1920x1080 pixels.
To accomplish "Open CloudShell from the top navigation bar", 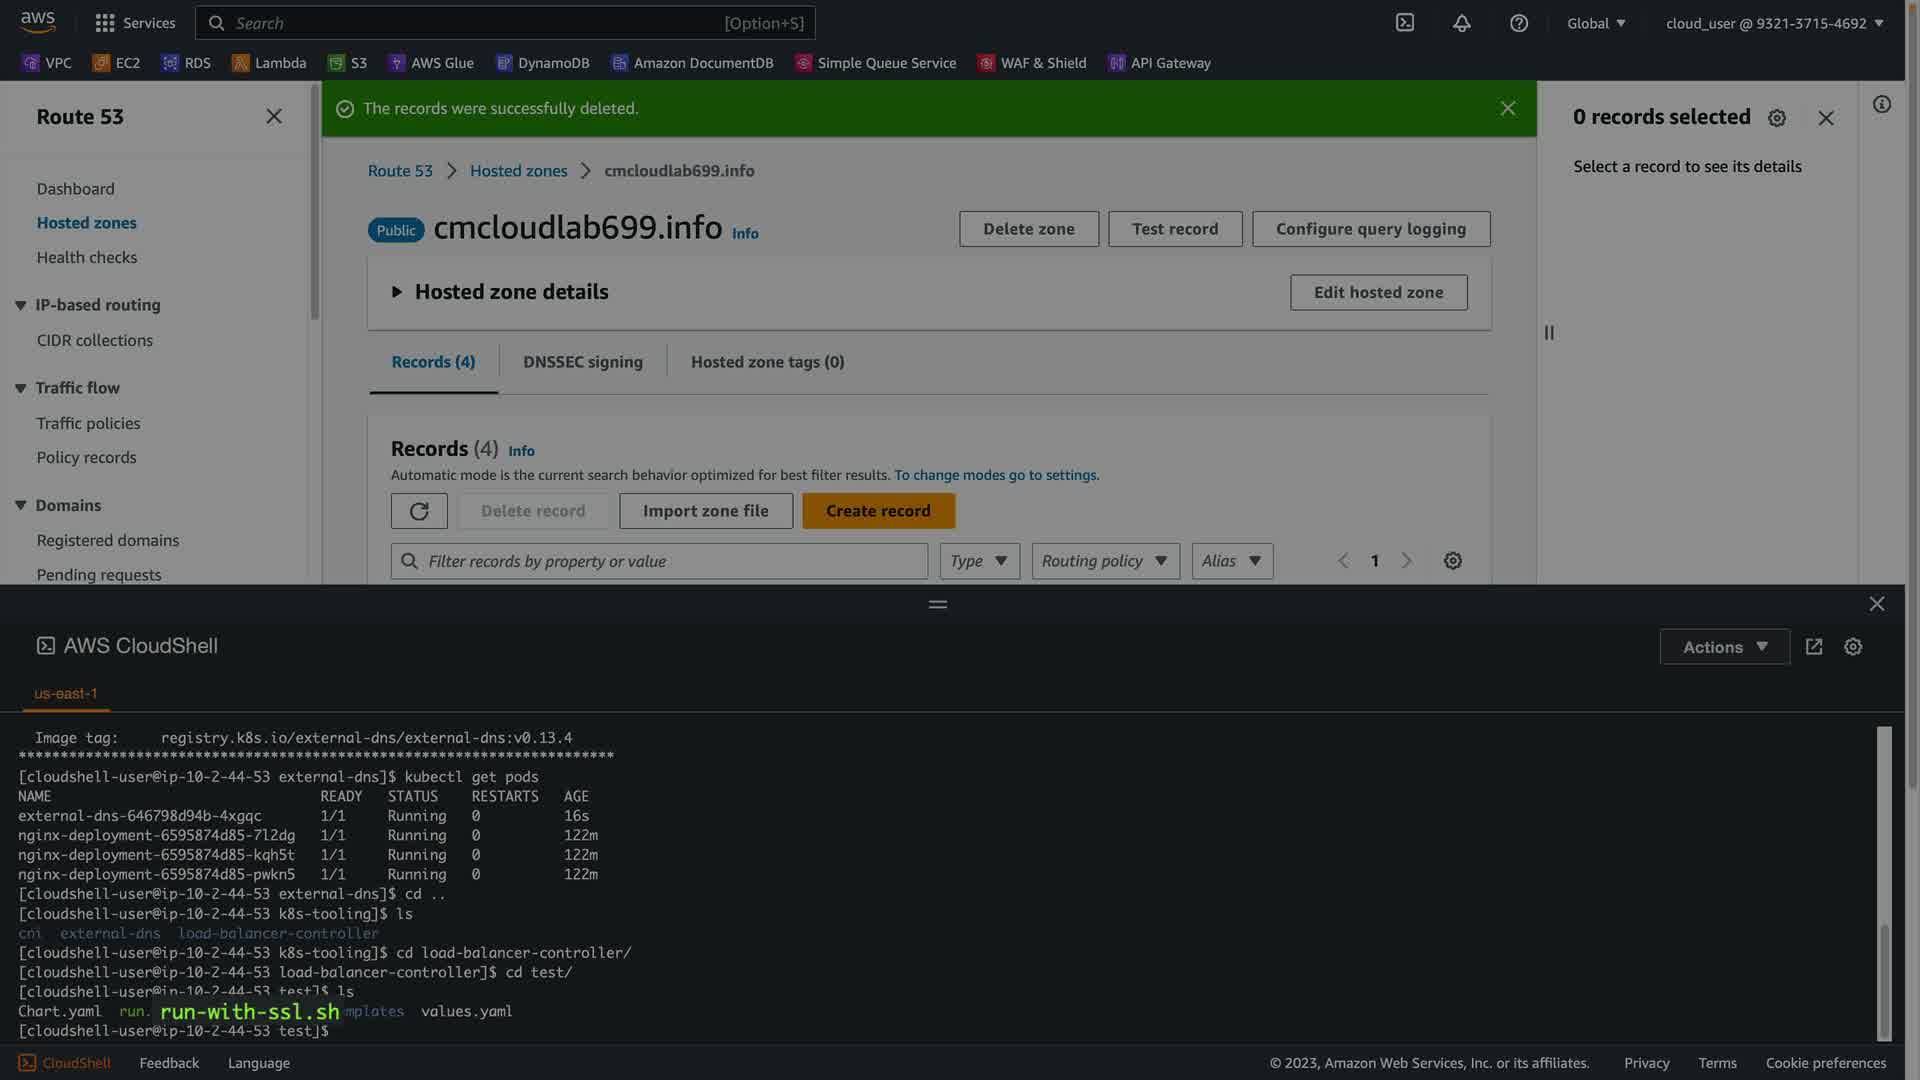I will click(x=1405, y=23).
